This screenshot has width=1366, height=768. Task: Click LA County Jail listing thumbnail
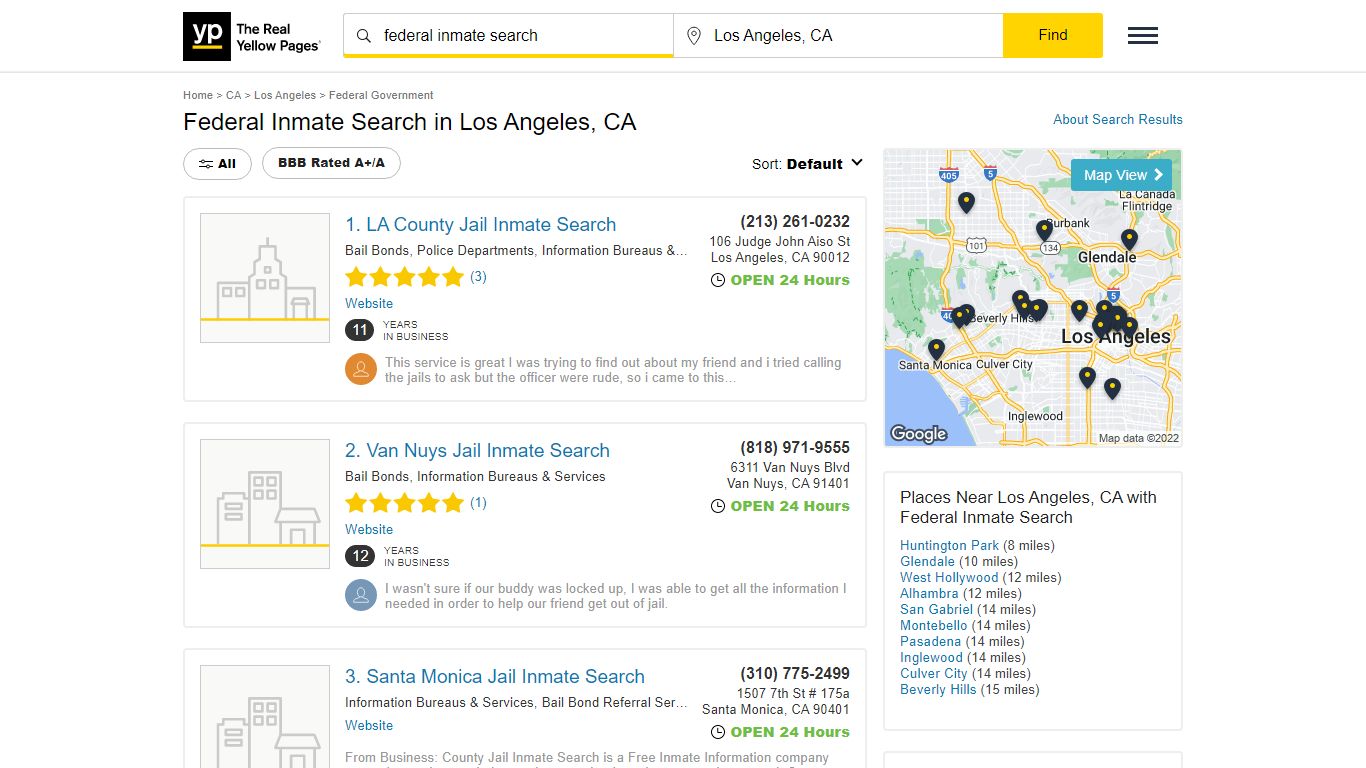click(265, 278)
